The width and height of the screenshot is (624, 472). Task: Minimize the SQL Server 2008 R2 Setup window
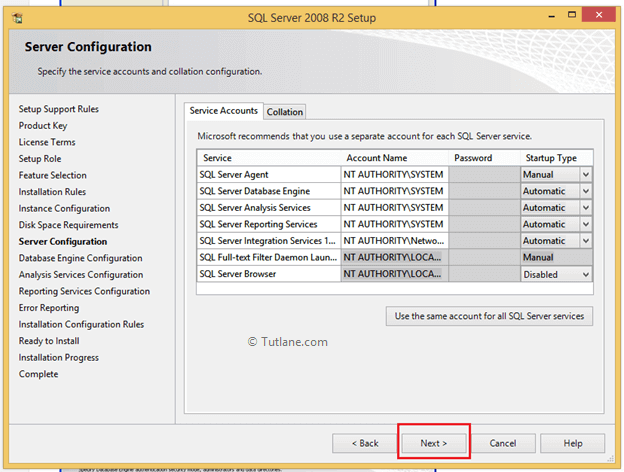pyautogui.click(x=552, y=17)
